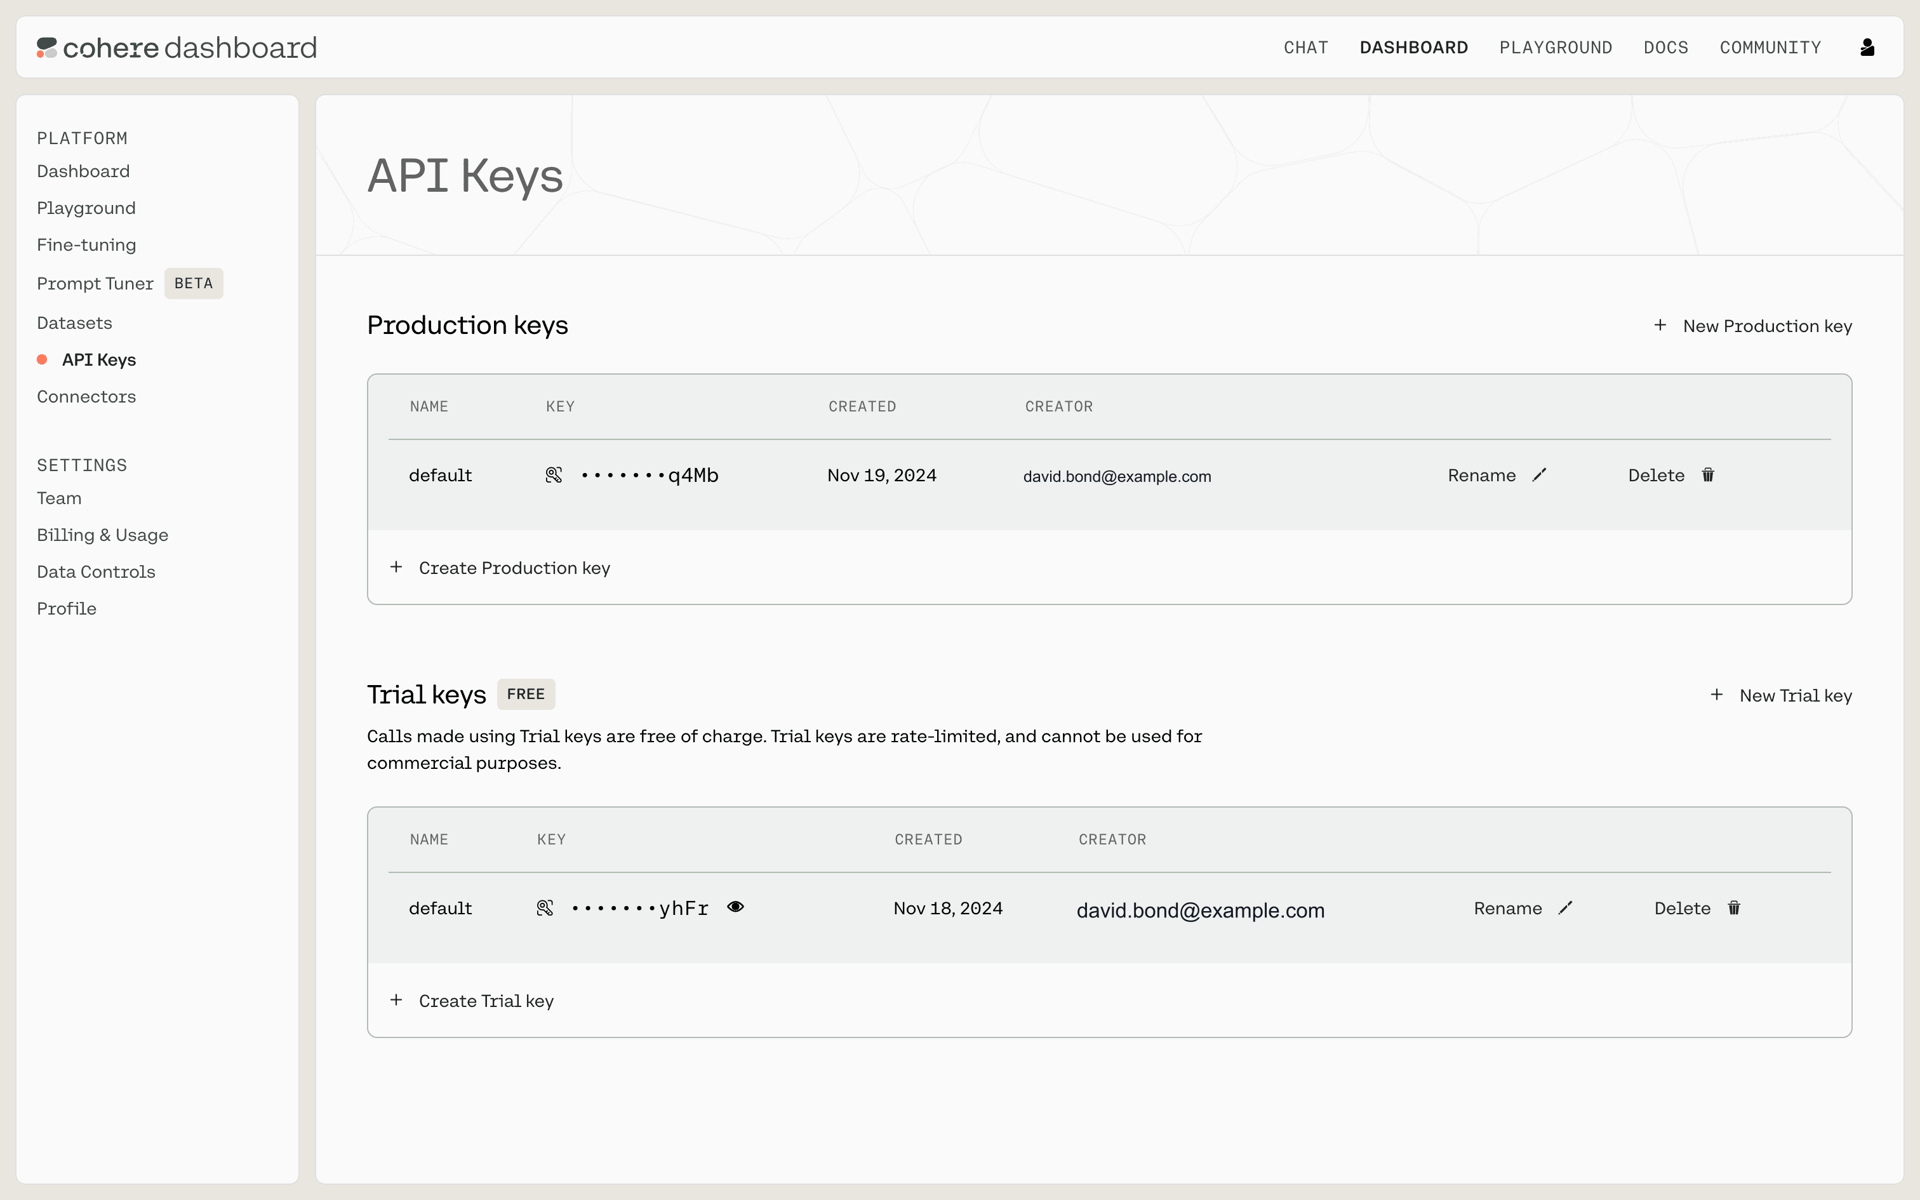Viewport: 1920px width, 1200px height.
Task: Click the Nov 19, 2024 created date
Action: (x=882, y=475)
